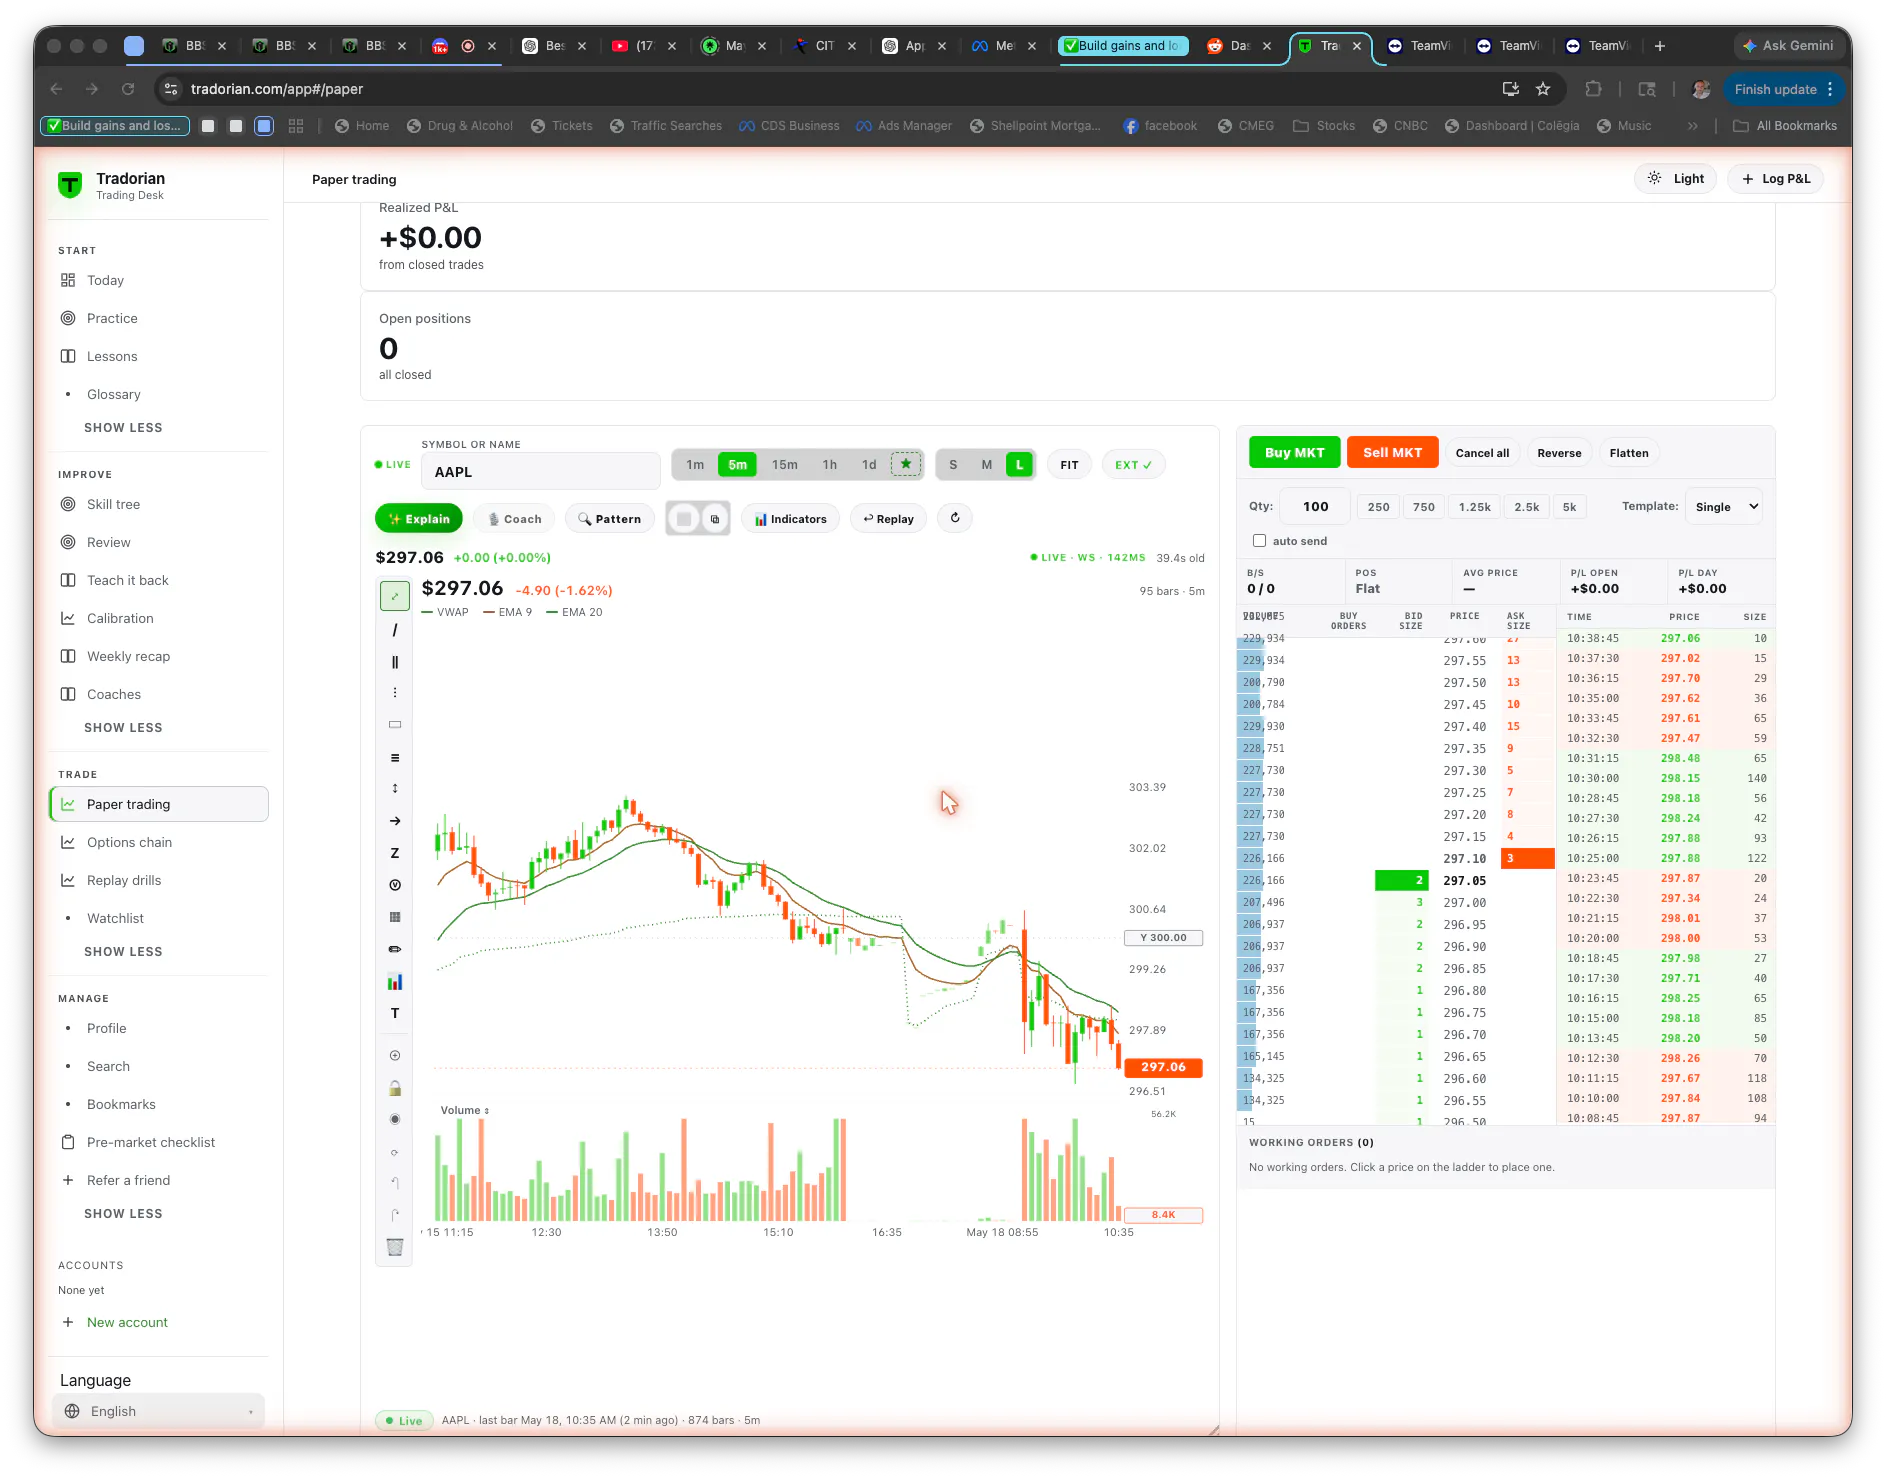
Task: Collapse the TRADE section with SHOW LESS
Action: point(123,951)
